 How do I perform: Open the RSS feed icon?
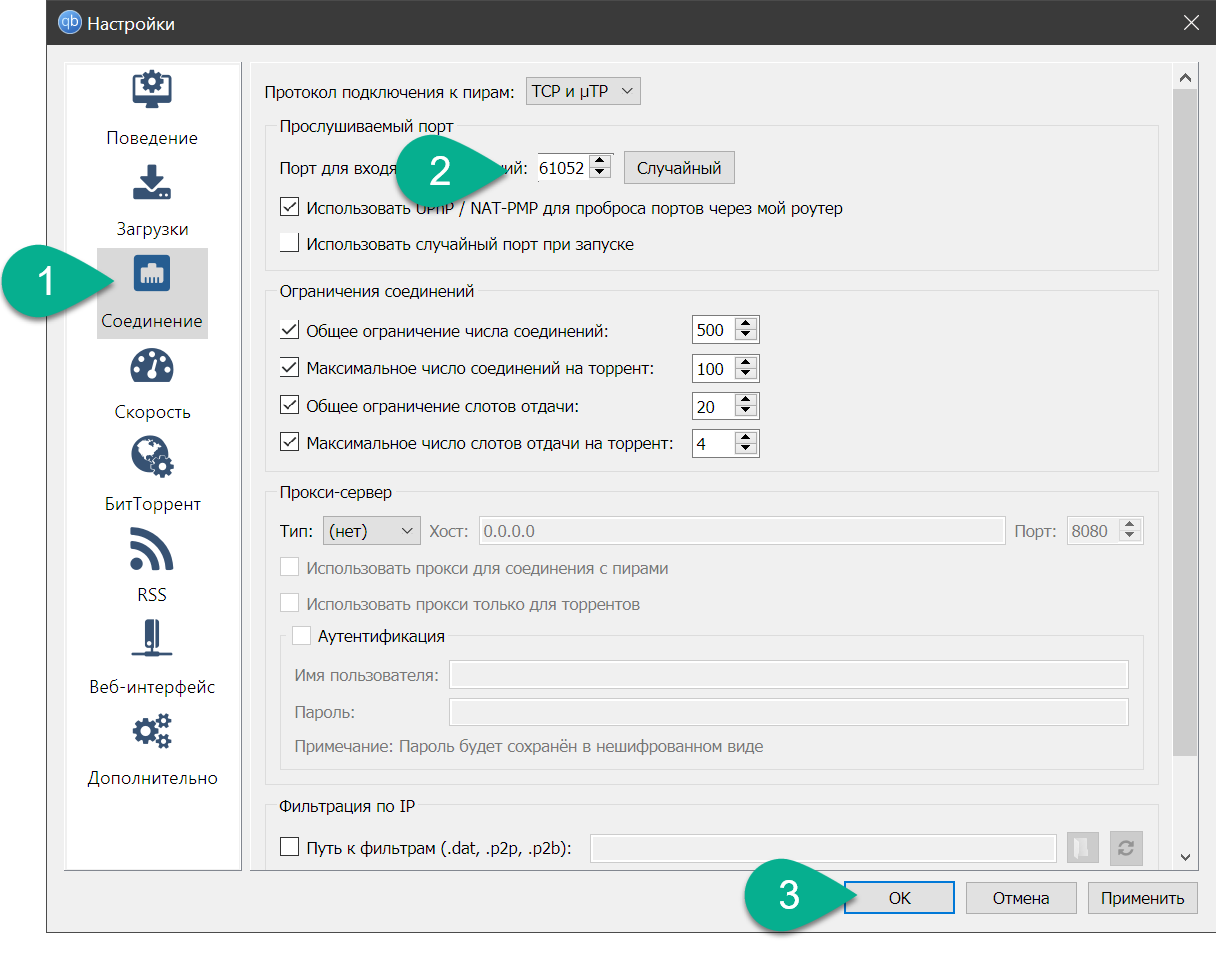point(152,550)
